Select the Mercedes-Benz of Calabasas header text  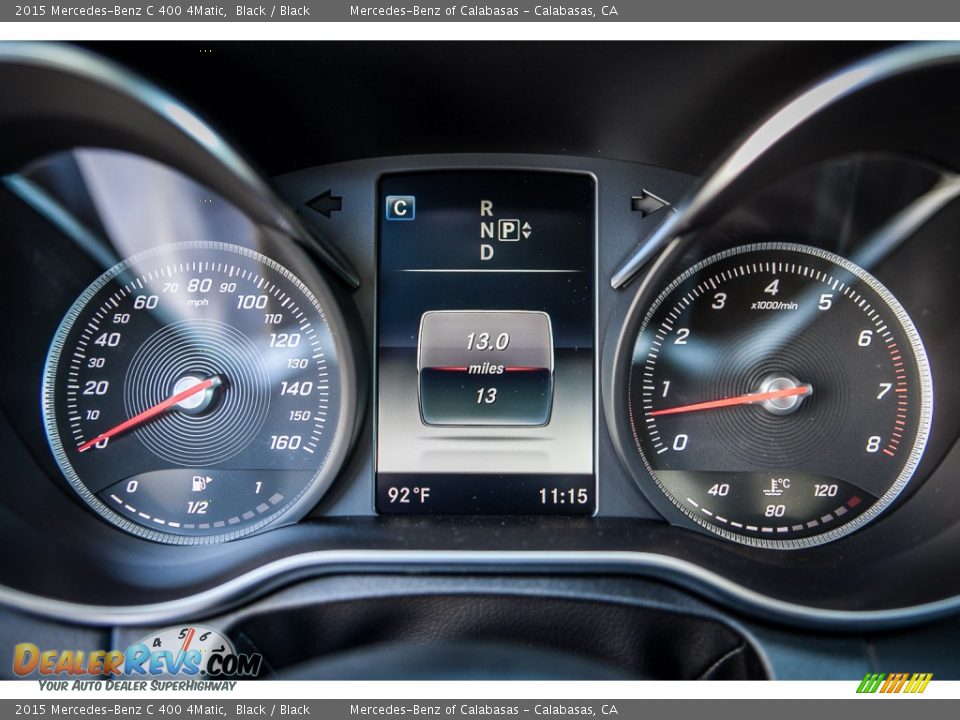(486, 10)
